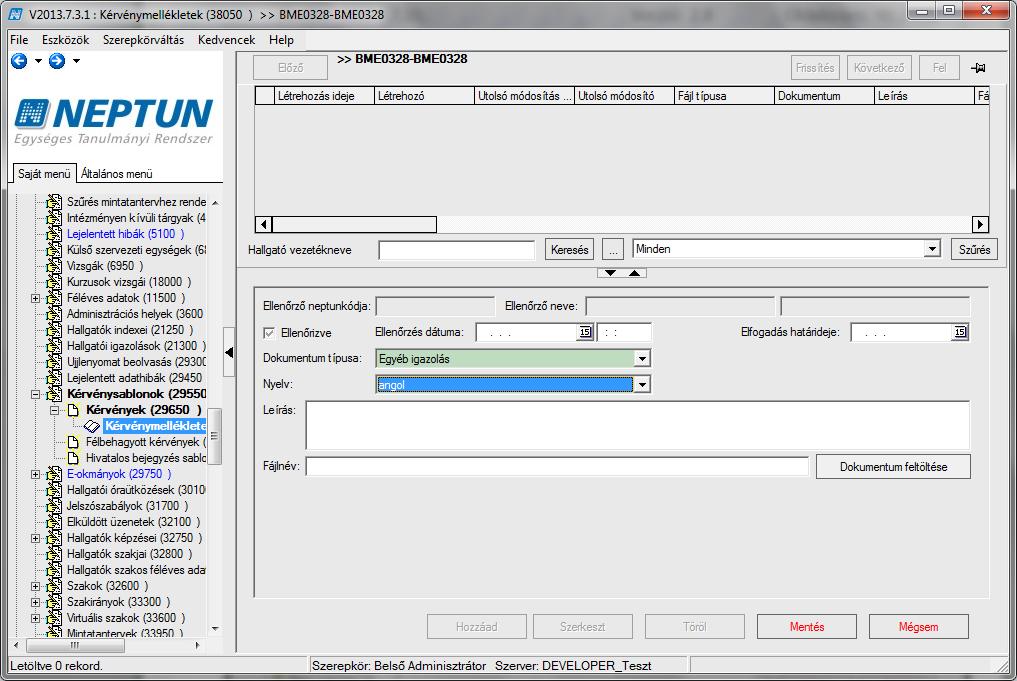This screenshot has height=681, width=1017.
Task: Click the Dokumentum feltöltése button
Action: coord(893,466)
